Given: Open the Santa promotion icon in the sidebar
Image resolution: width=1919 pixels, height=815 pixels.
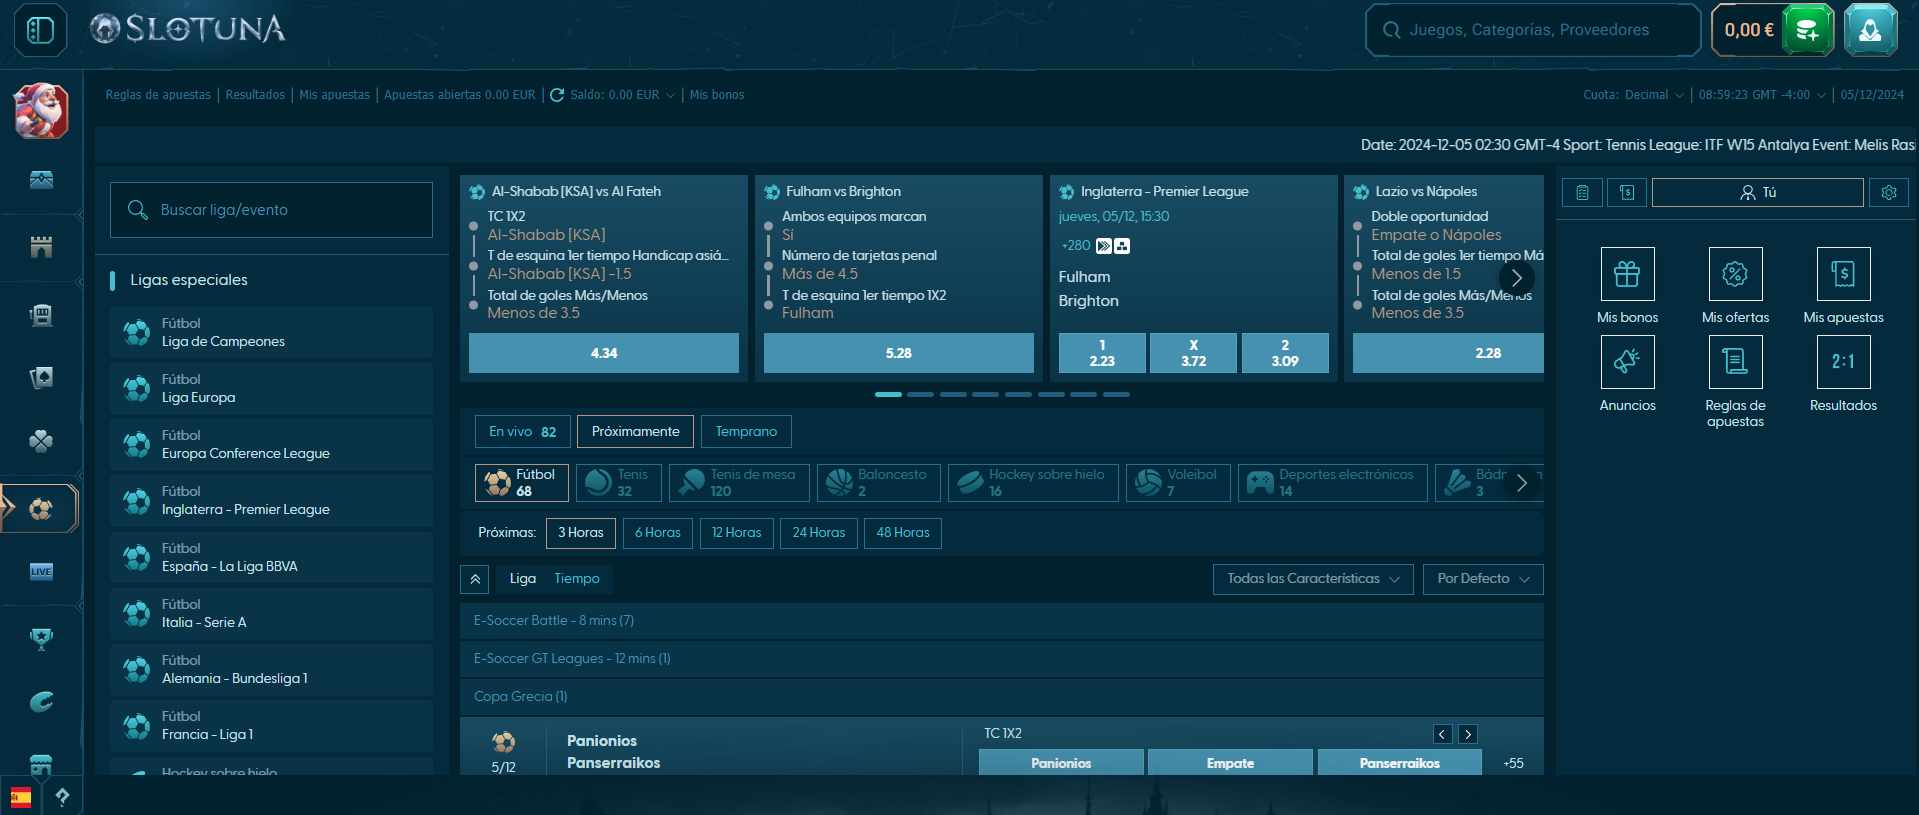Looking at the screenshot, I should tap(41, 111).
